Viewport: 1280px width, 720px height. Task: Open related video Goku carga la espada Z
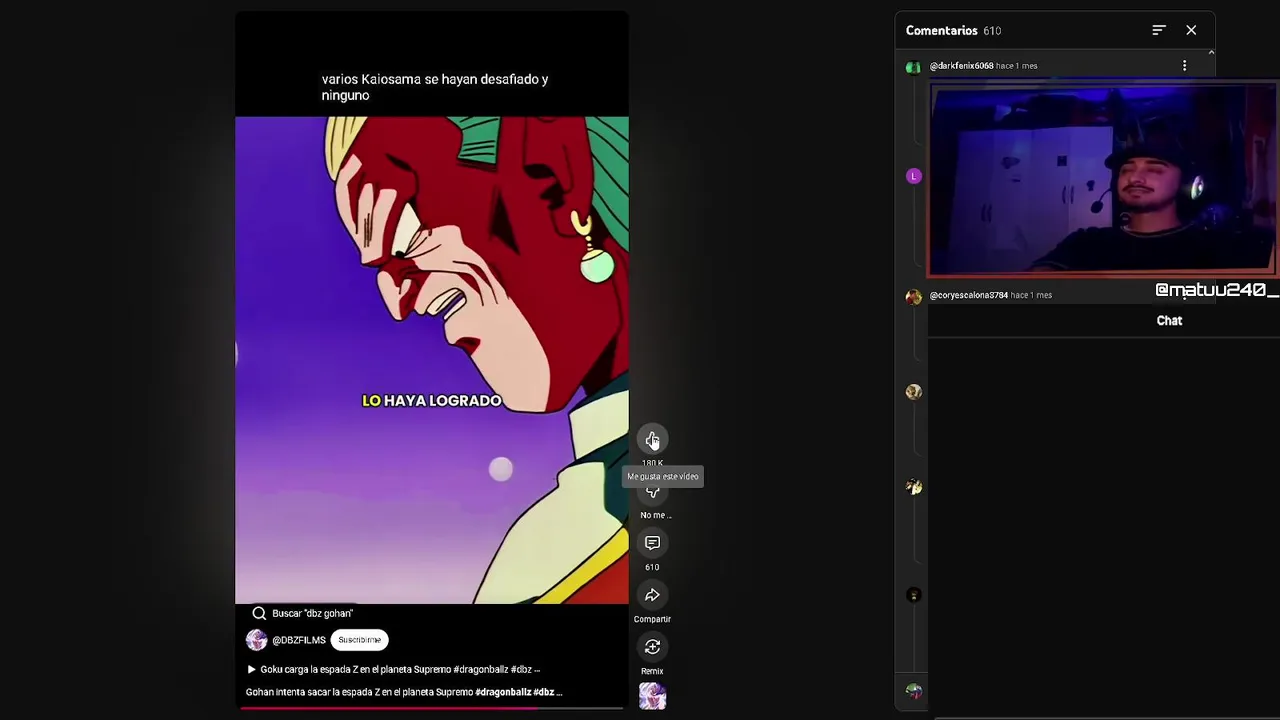393,669
